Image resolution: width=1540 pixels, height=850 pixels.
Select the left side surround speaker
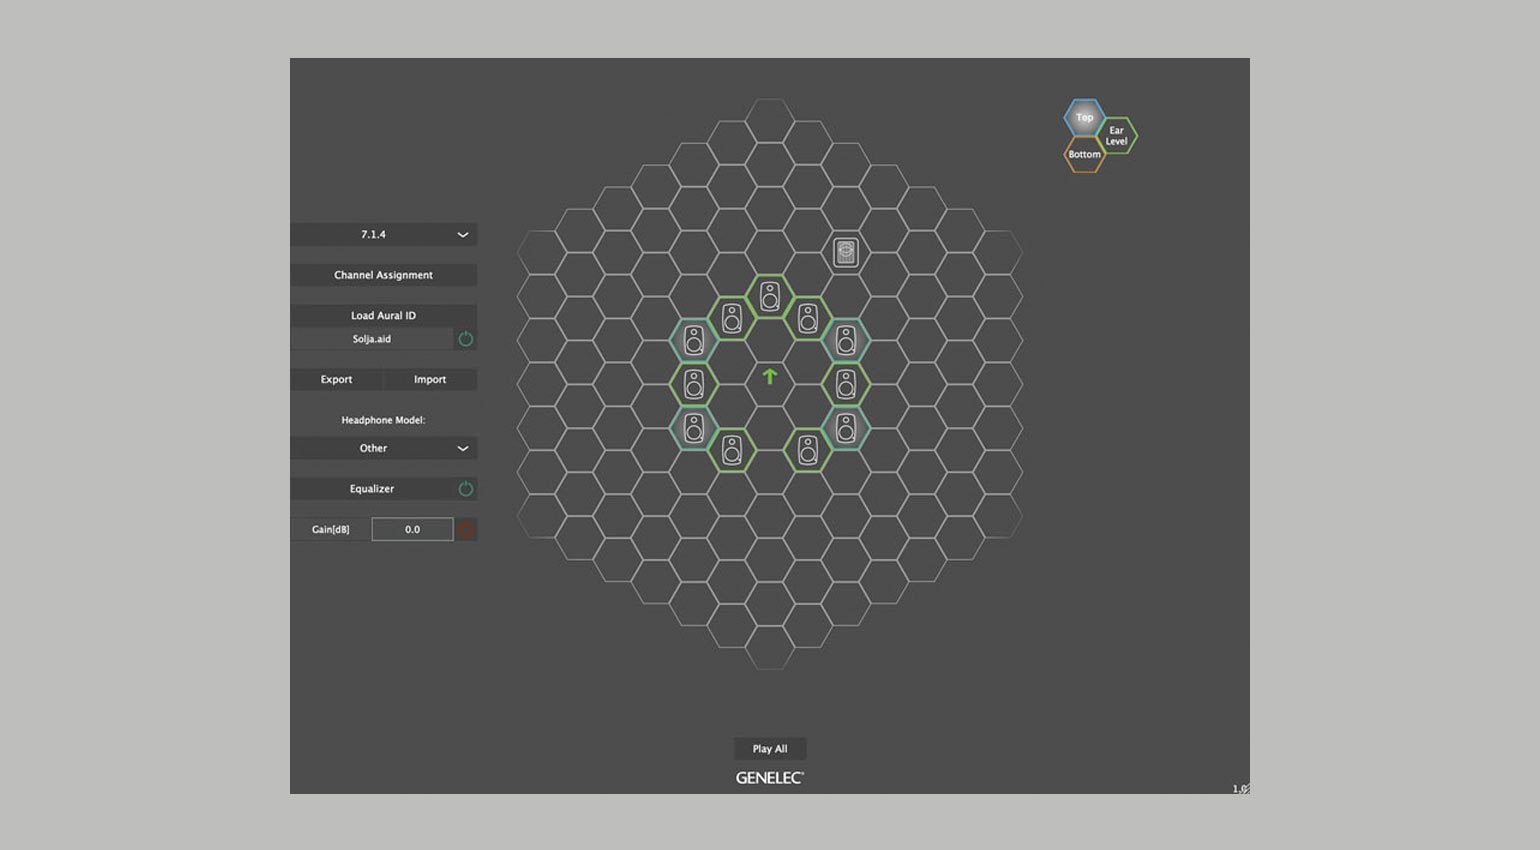pyautogui.click(x=694, y=384)
